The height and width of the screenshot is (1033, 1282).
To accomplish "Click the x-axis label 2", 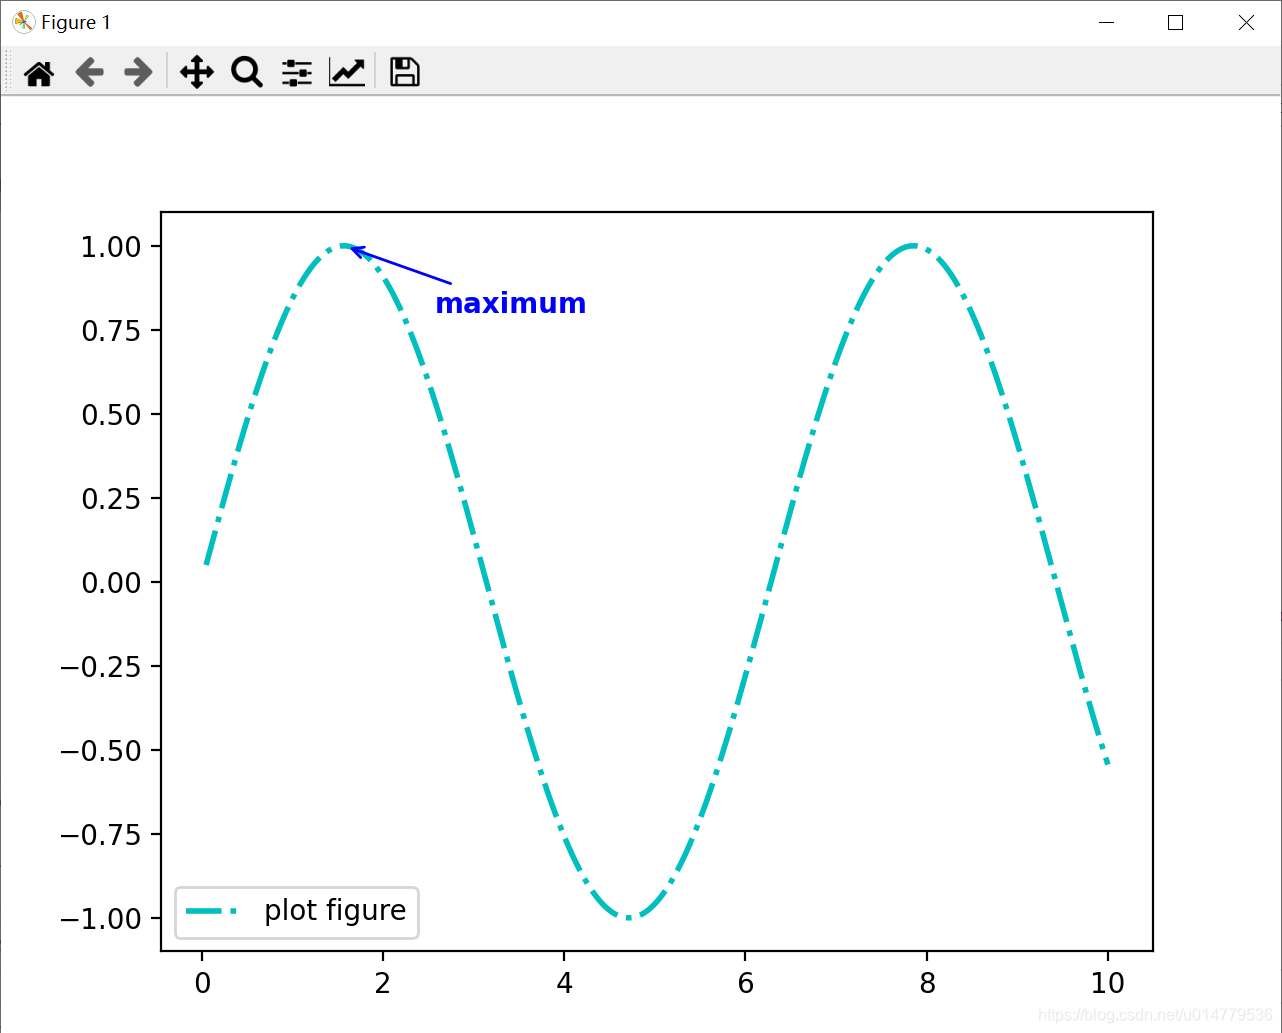I will coord(383,984).
